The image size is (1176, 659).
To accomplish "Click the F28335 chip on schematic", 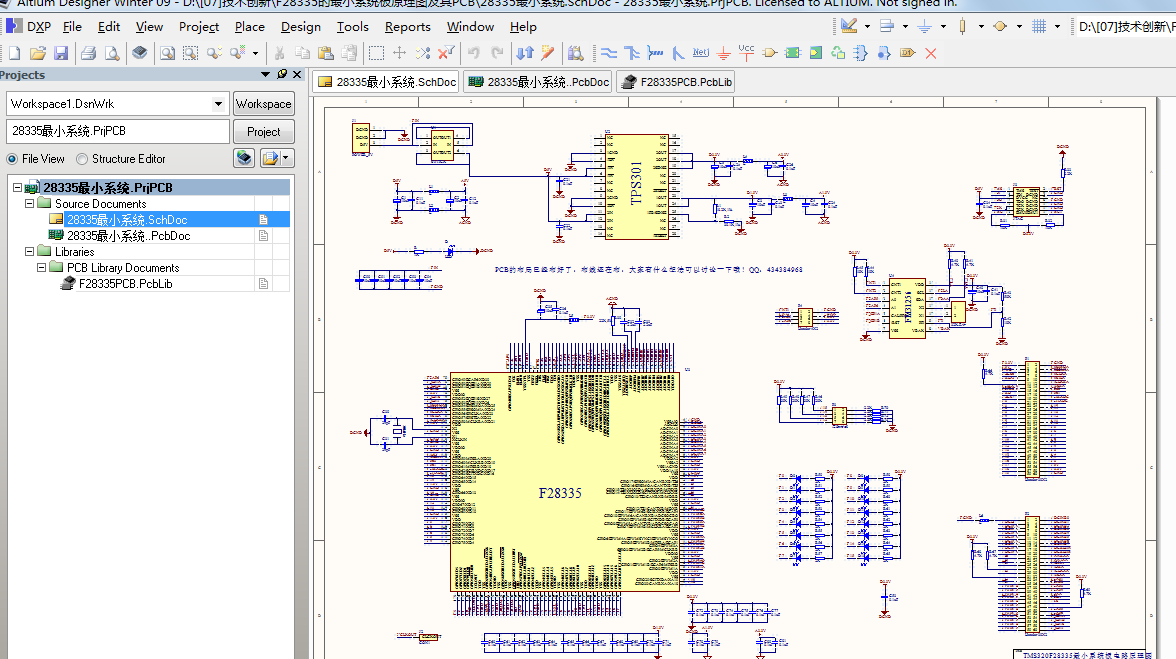I will pos(564,481).
